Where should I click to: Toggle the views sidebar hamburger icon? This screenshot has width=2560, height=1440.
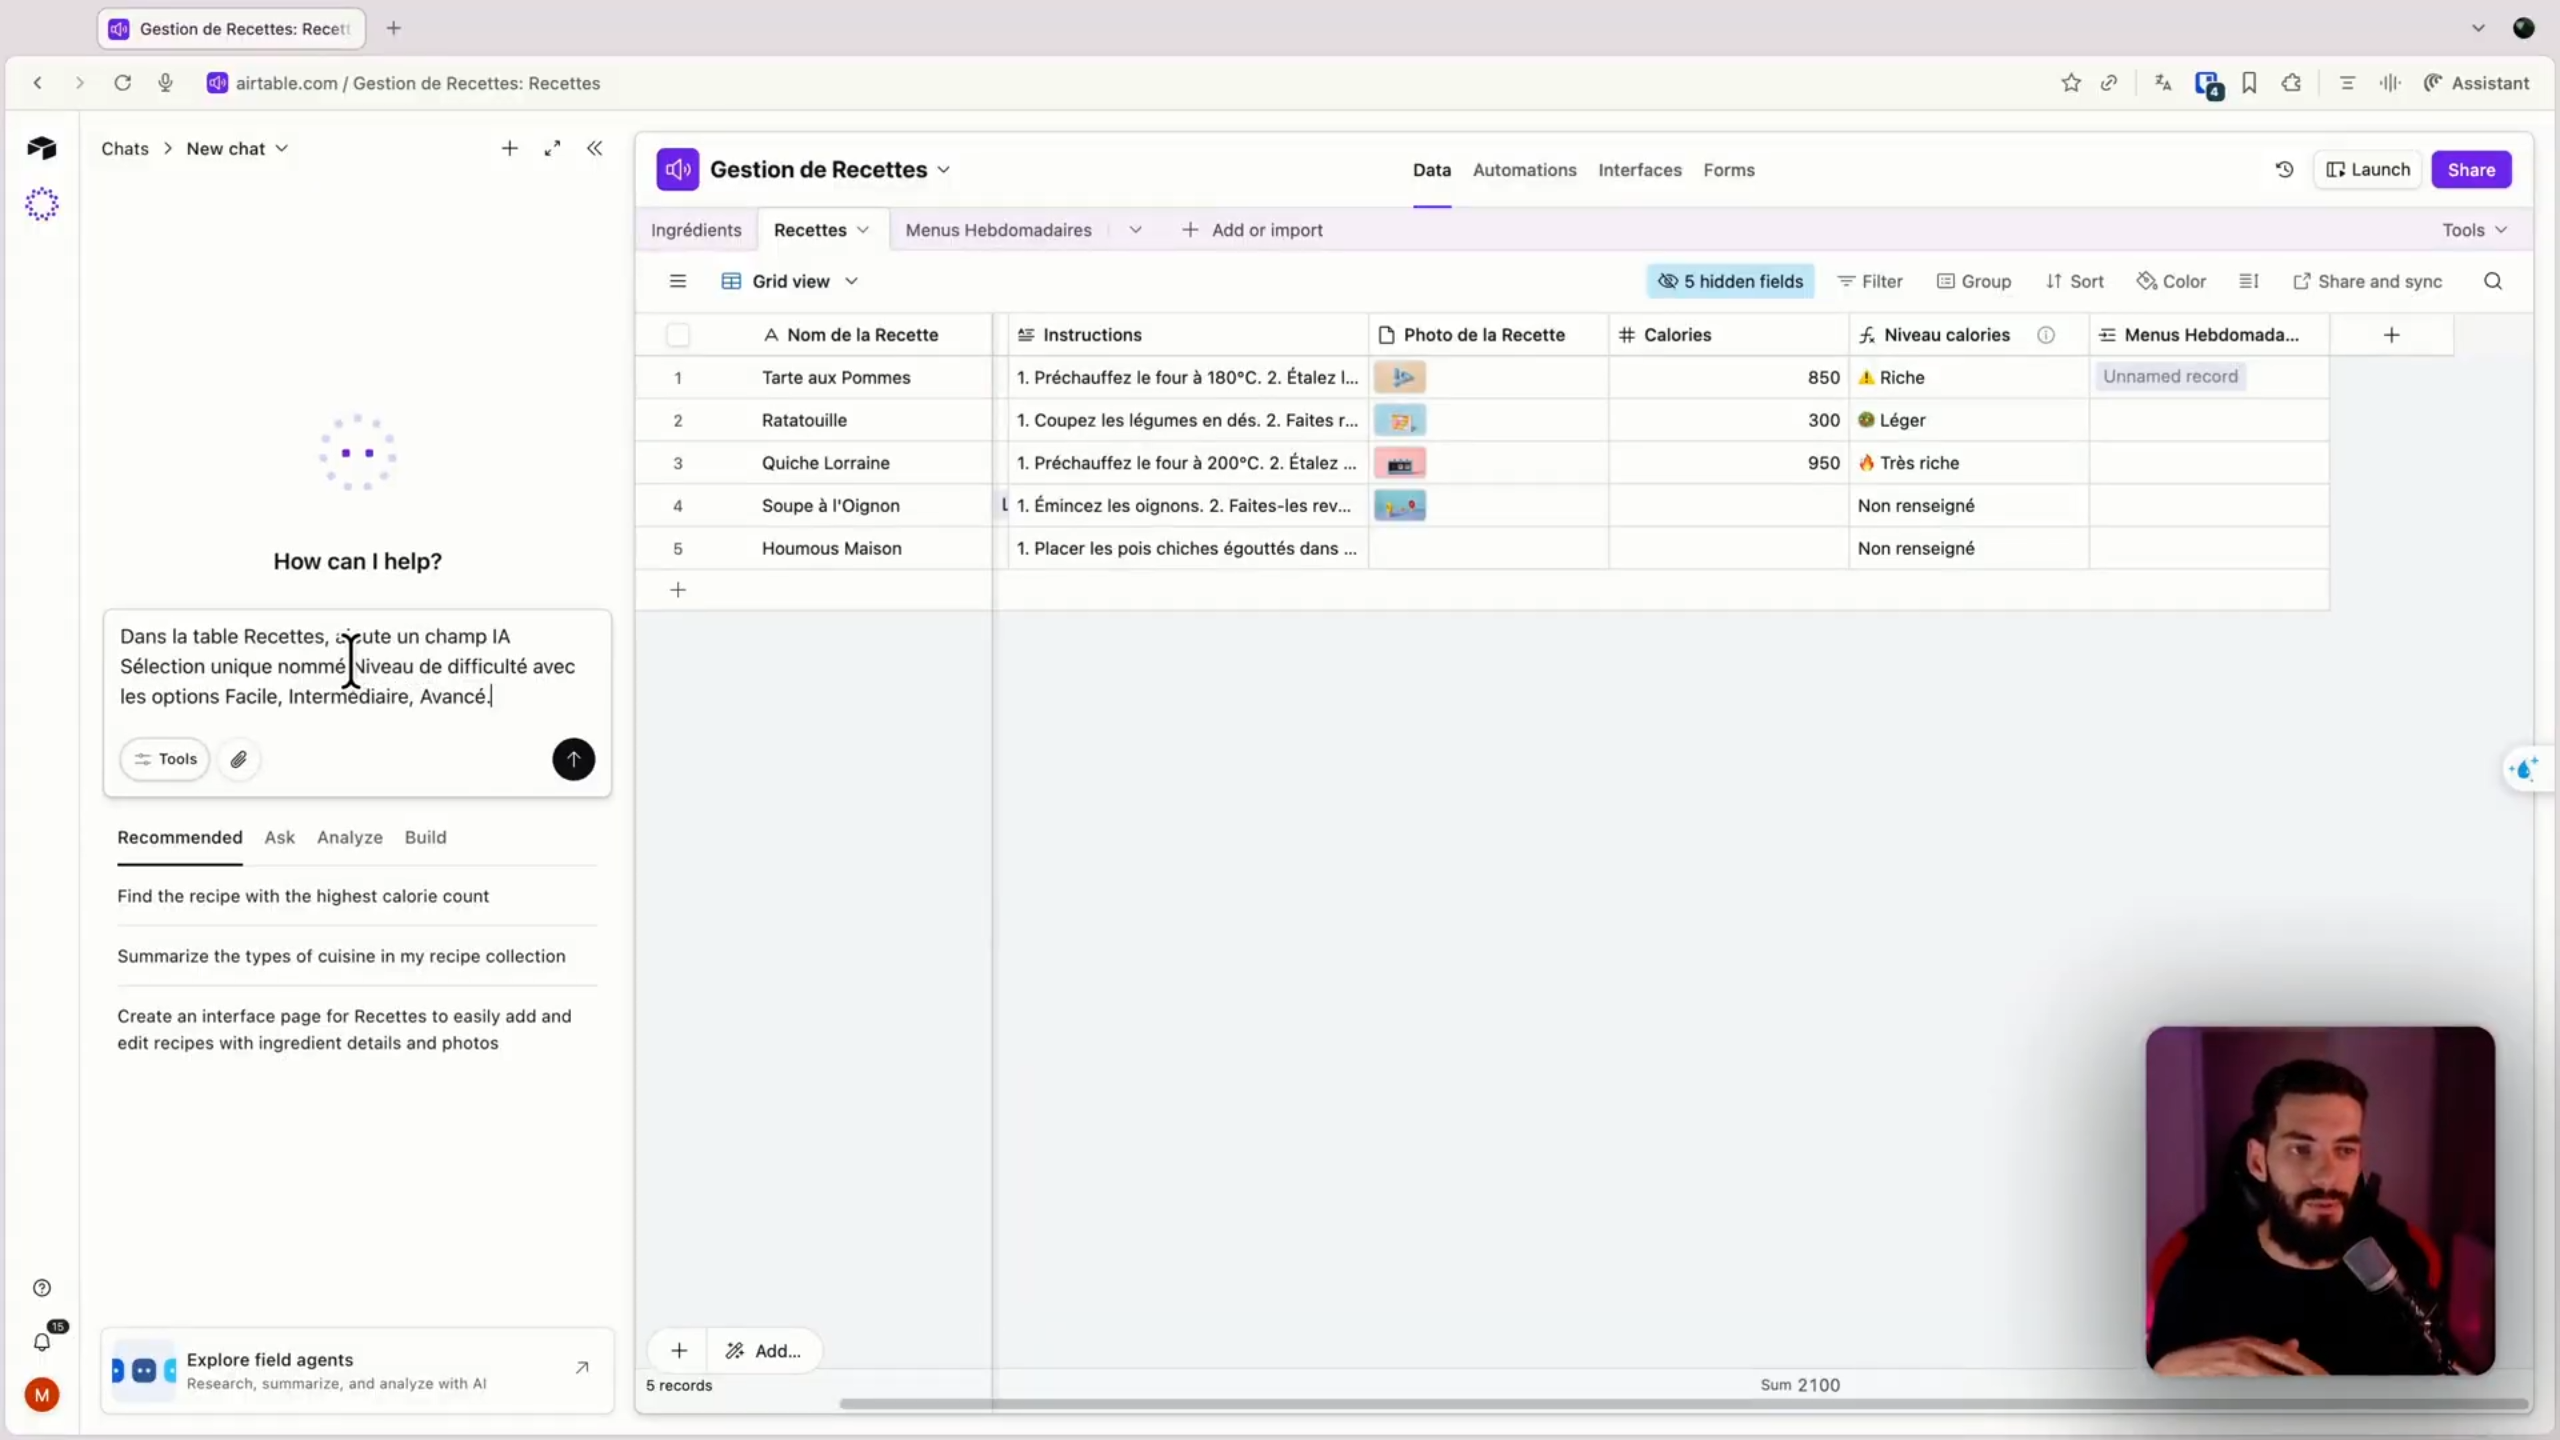tap(678, 281)
